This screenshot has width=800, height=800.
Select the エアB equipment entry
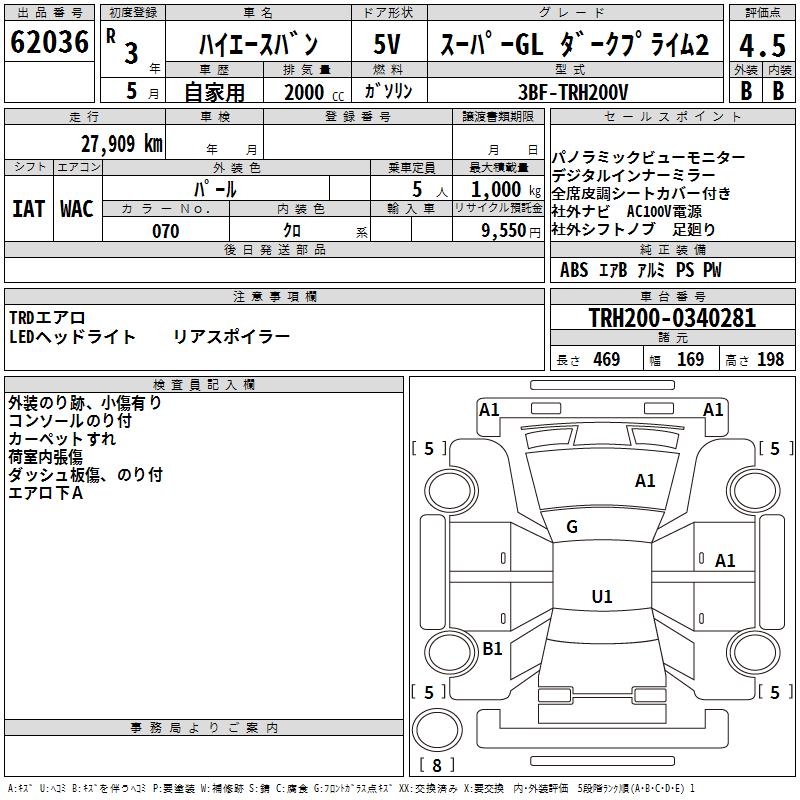coord(612,270)
